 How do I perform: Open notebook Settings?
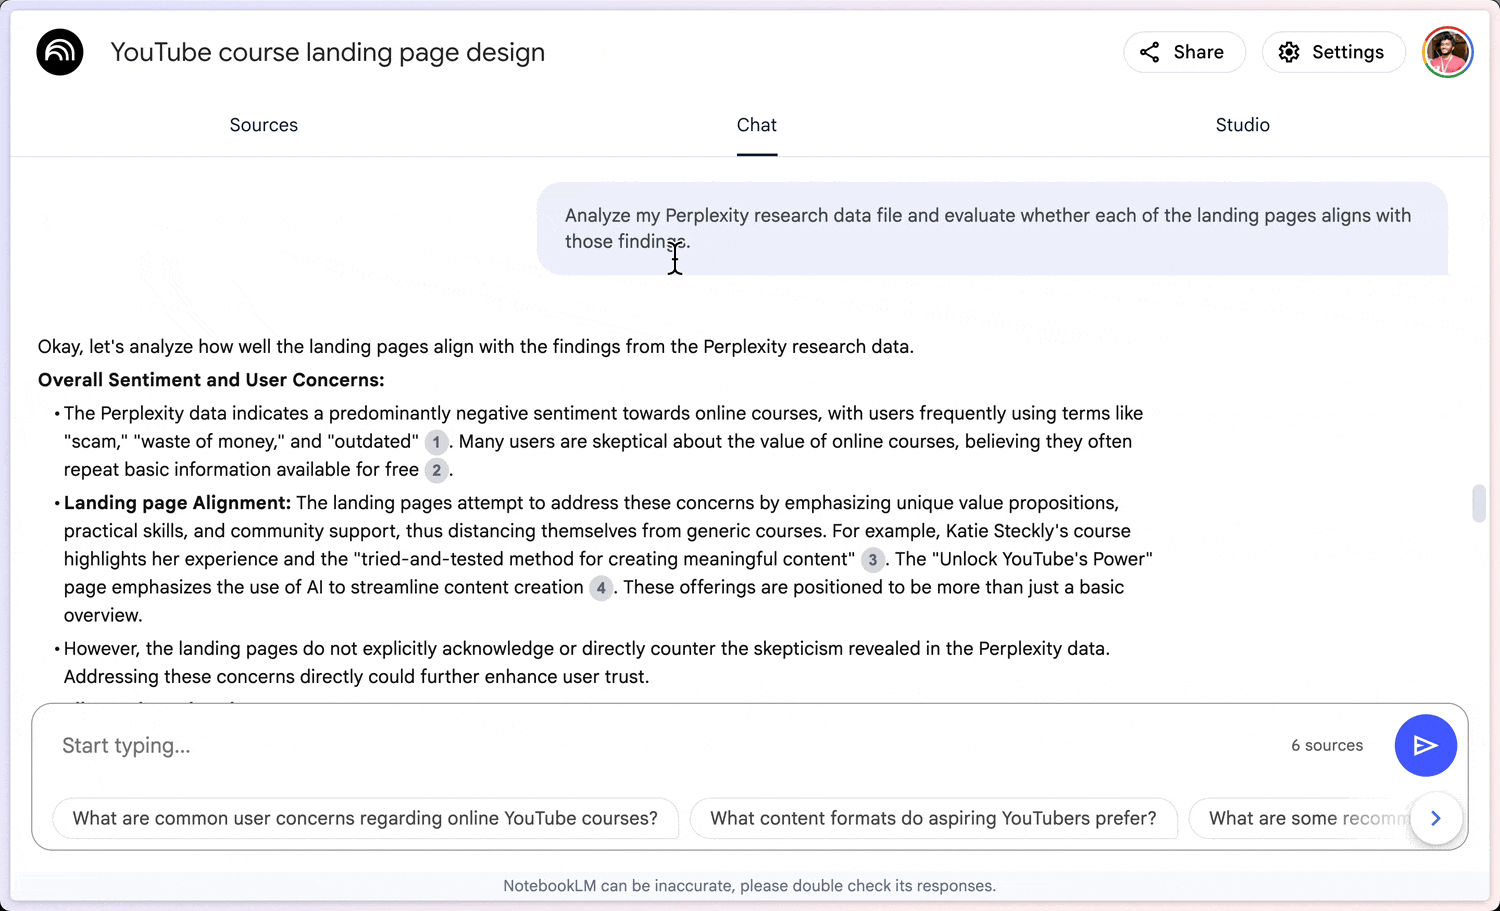click(1333, 52)
